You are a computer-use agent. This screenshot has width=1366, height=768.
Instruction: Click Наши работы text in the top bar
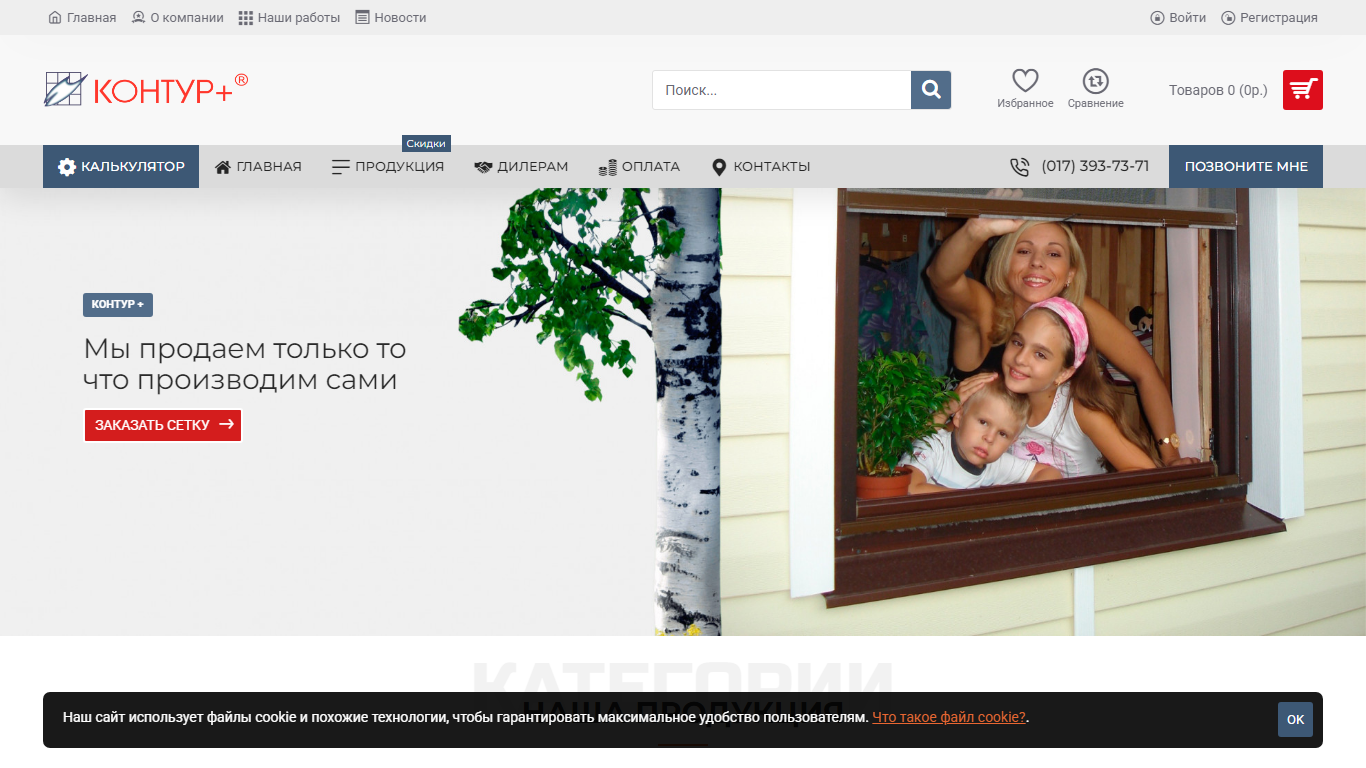[x=299, y=18]
